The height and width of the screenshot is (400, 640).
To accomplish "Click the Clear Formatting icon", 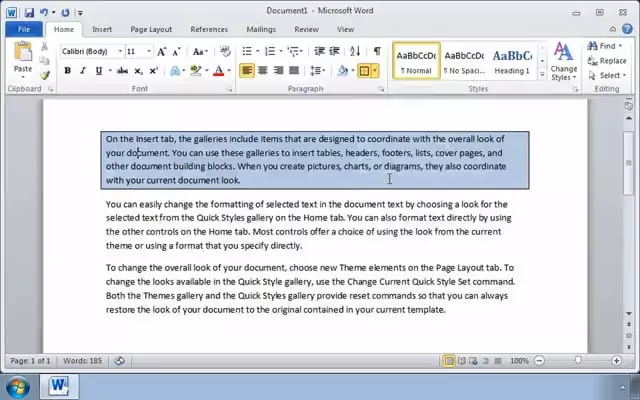I will click(x=225, y=51).
